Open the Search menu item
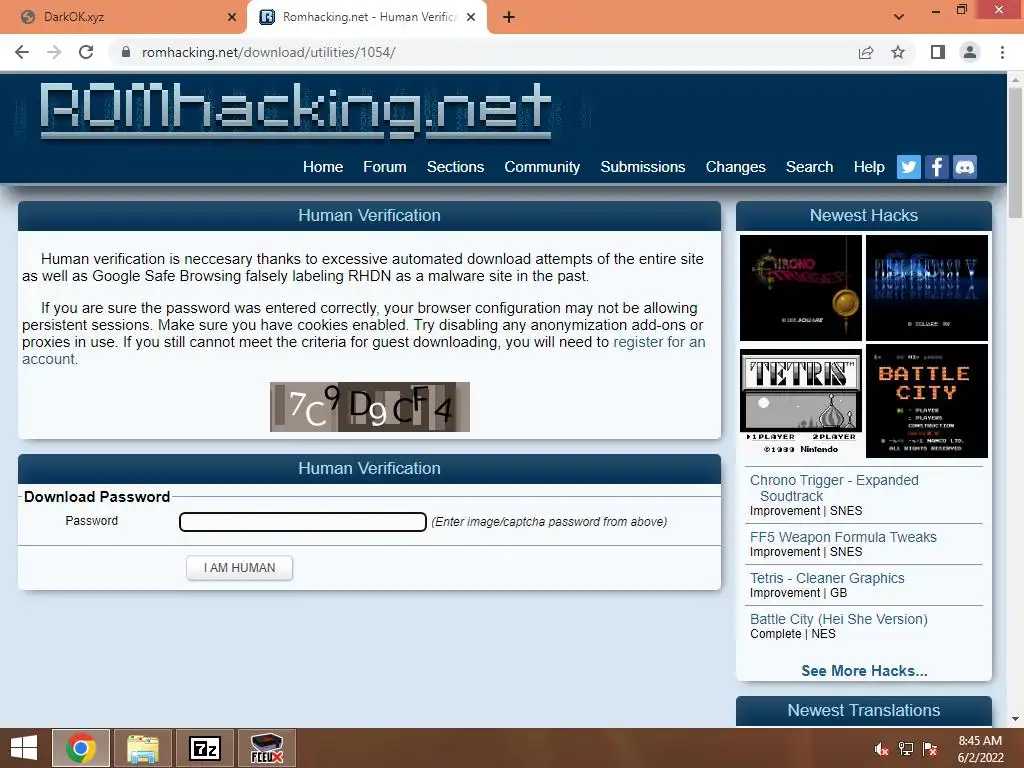 tap(809, 167)
